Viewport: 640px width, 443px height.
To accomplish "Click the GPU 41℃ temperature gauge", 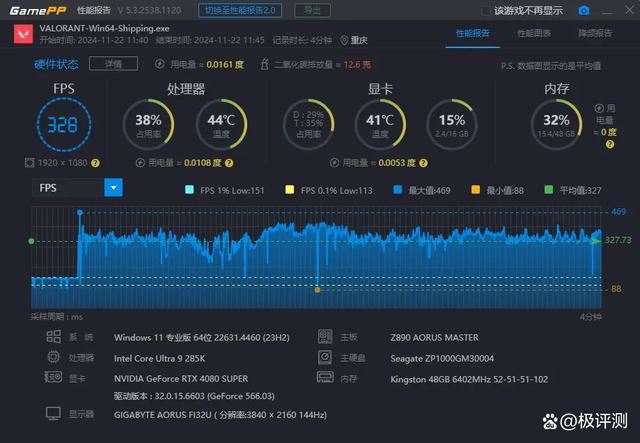I will click(380, 125).
